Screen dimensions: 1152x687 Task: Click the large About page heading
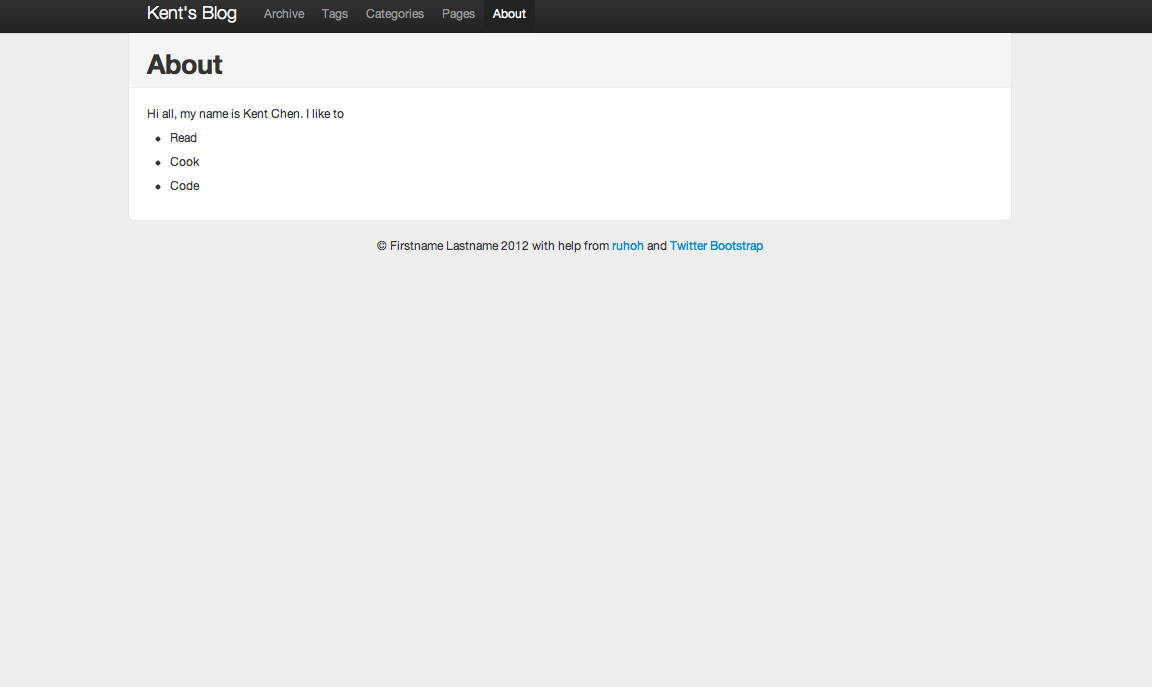coord(185,65)
